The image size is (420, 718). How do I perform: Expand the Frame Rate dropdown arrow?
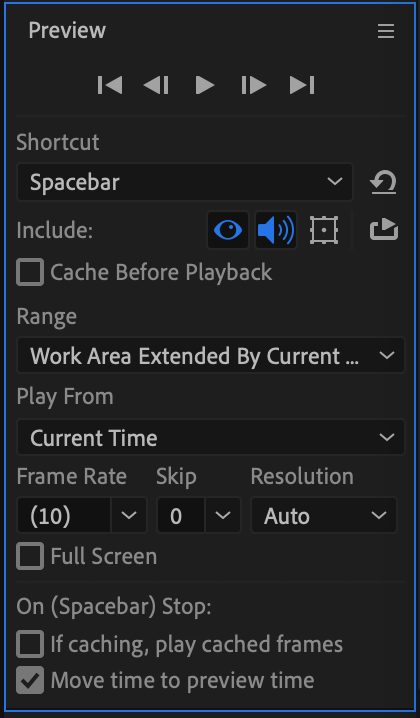point(129,515)
